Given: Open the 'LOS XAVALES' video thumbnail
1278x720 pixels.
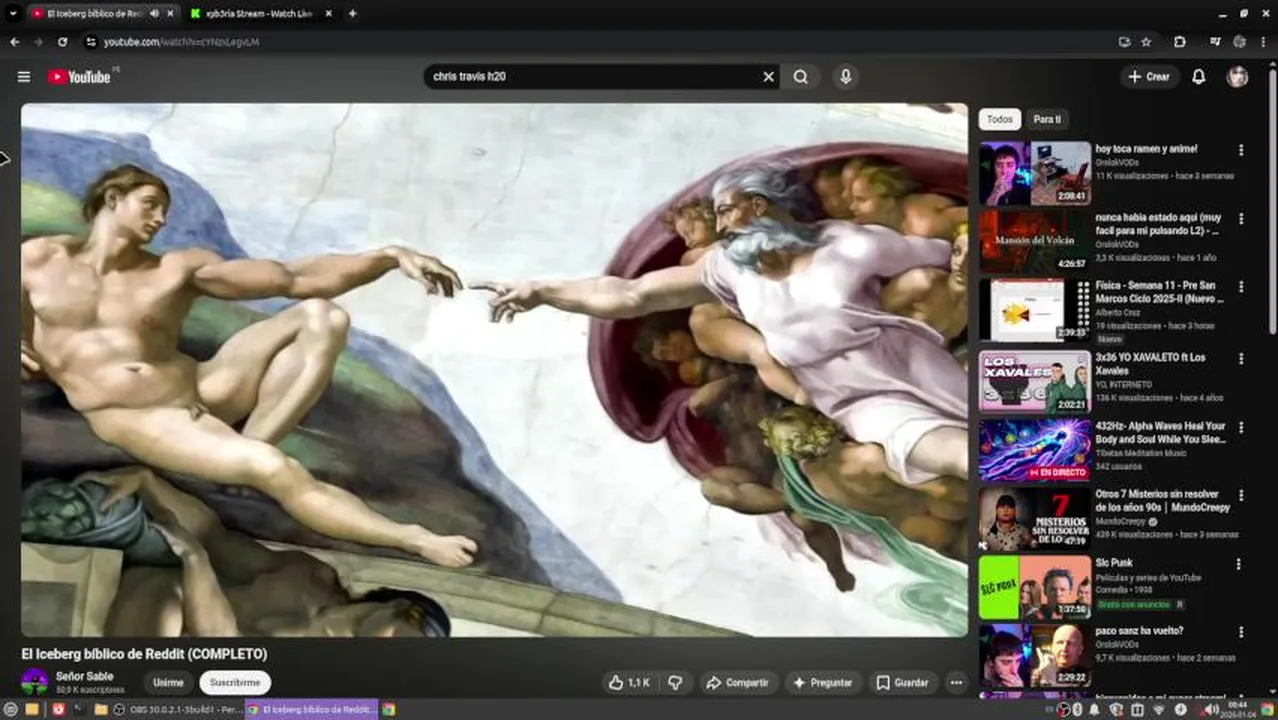Looking at the screenshot, I should click(x=1034, y=381).
